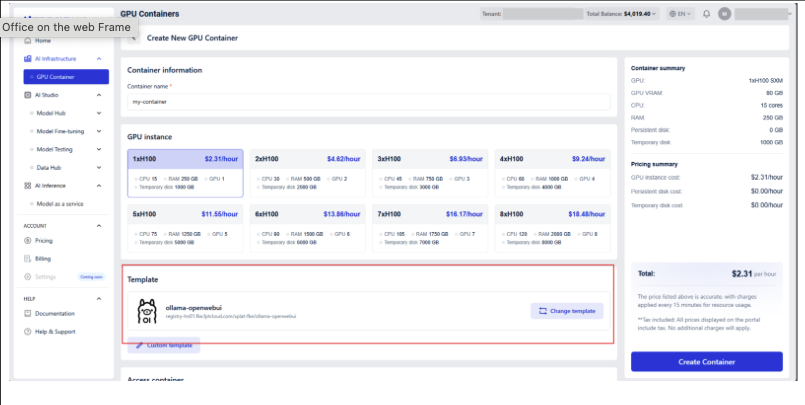Click the Home icon in the sidebar

[27, 41]
